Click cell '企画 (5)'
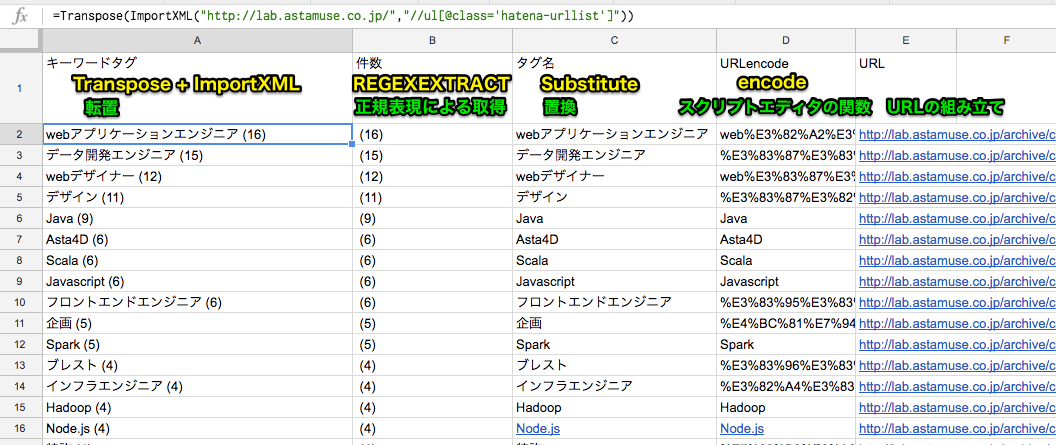The width and height of the screenshot is (1056, 445). tap(197, 324)
